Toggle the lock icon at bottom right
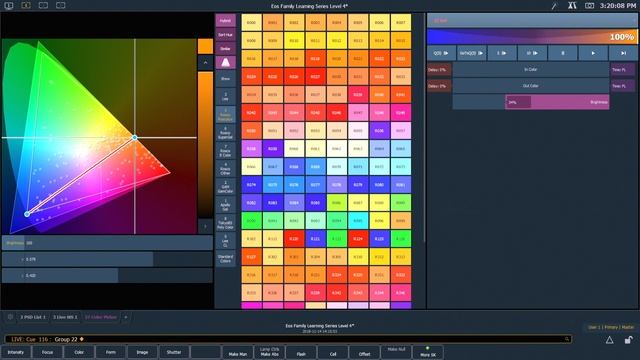This screenshot has height=360, width=640. tap(629, 340)
